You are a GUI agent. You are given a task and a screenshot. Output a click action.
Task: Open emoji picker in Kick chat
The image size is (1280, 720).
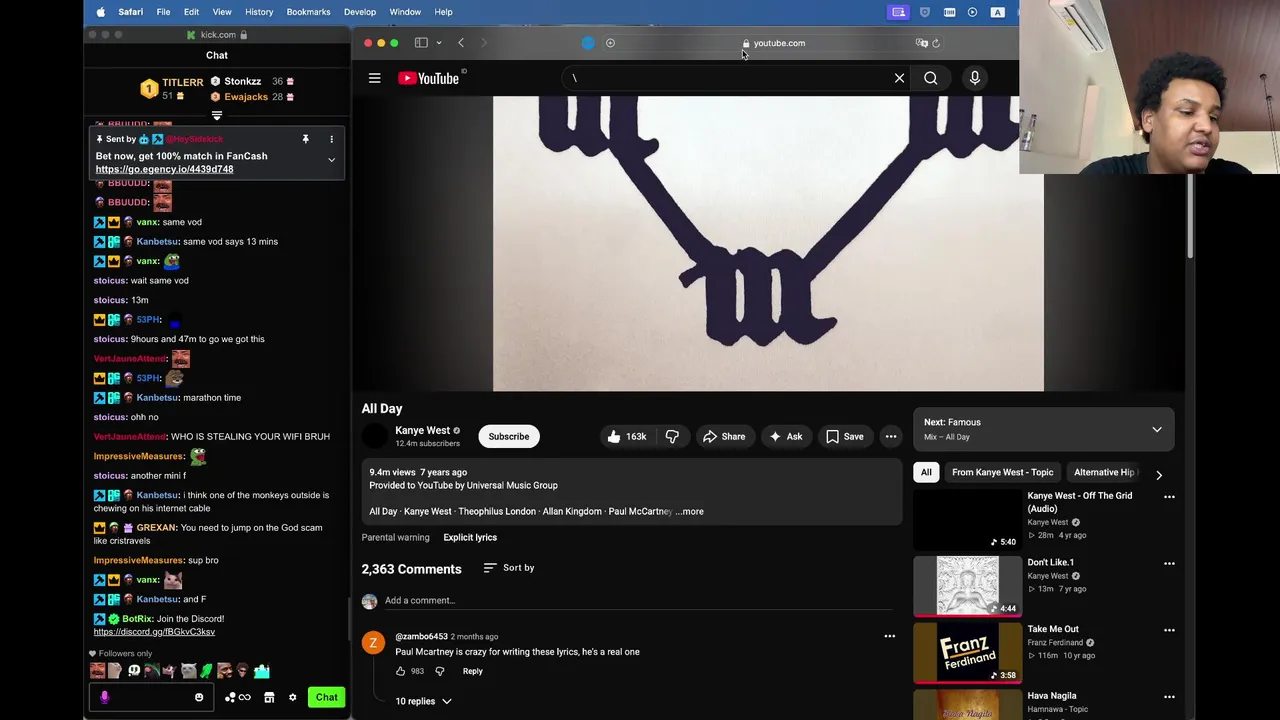[199, 697]
